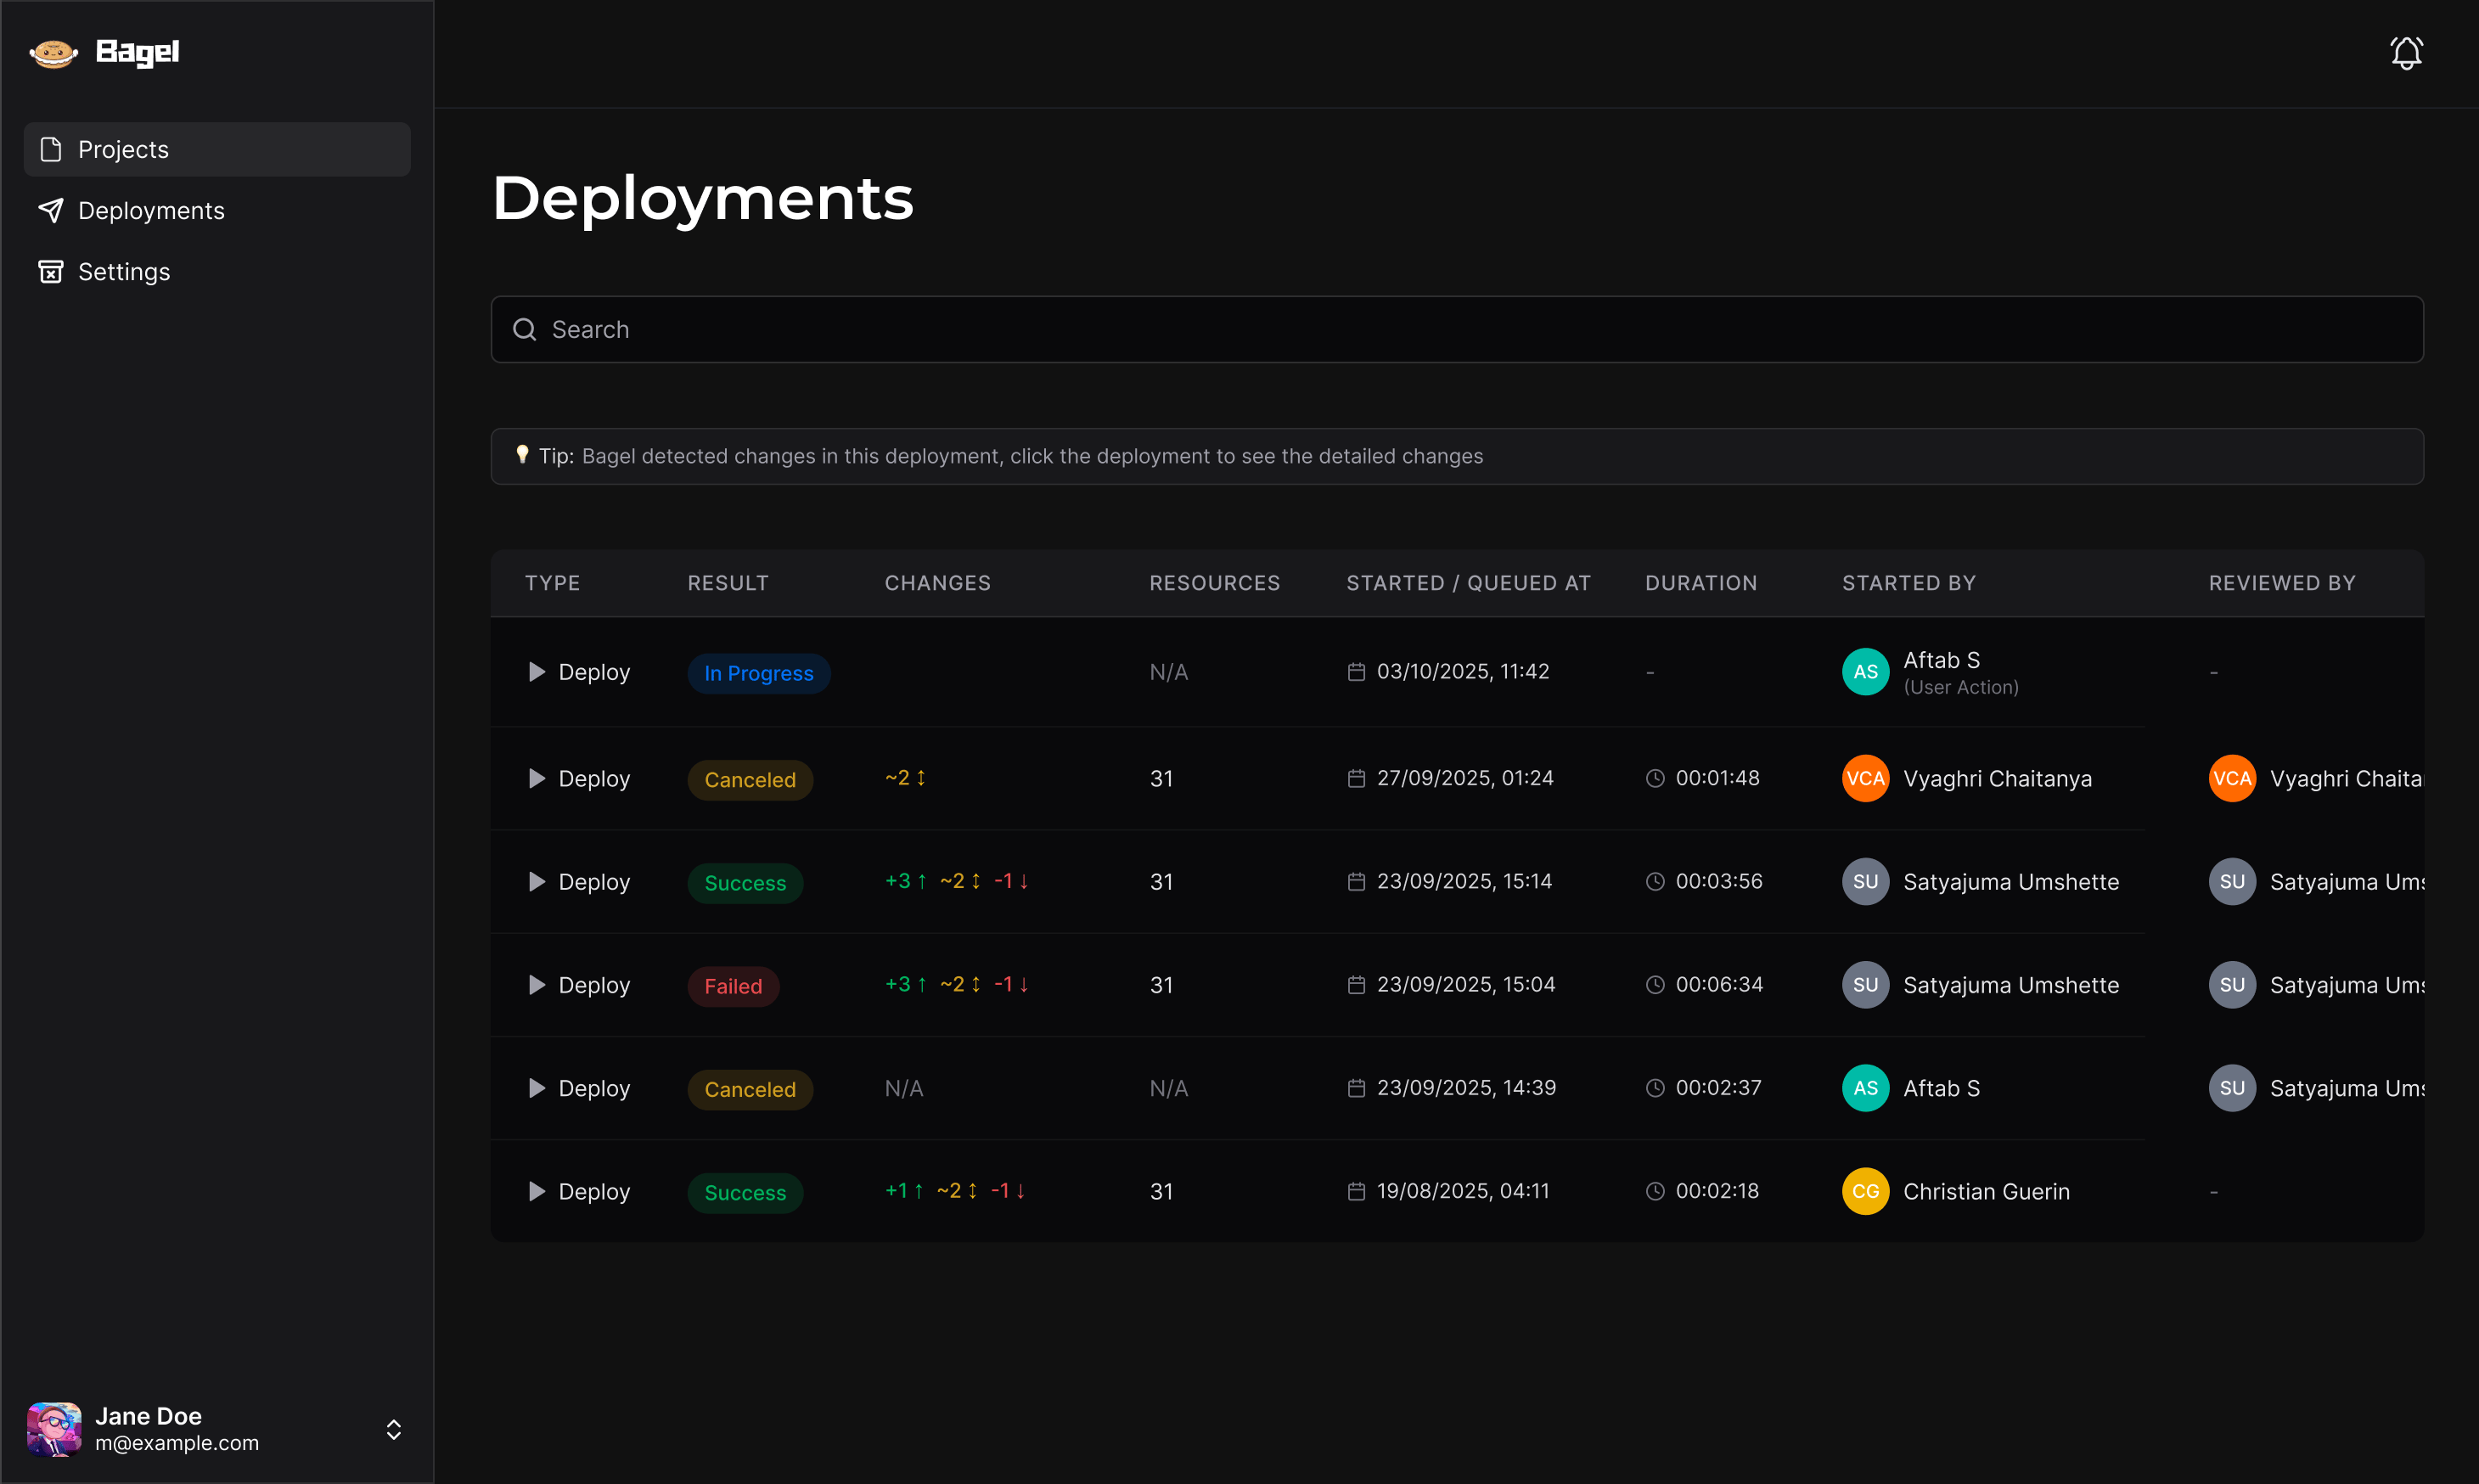Expand the 23/09/2025, 14:39 Canceled deployment row
The height and width of the screenshot is (1484, 2479).
(536, 1088)
